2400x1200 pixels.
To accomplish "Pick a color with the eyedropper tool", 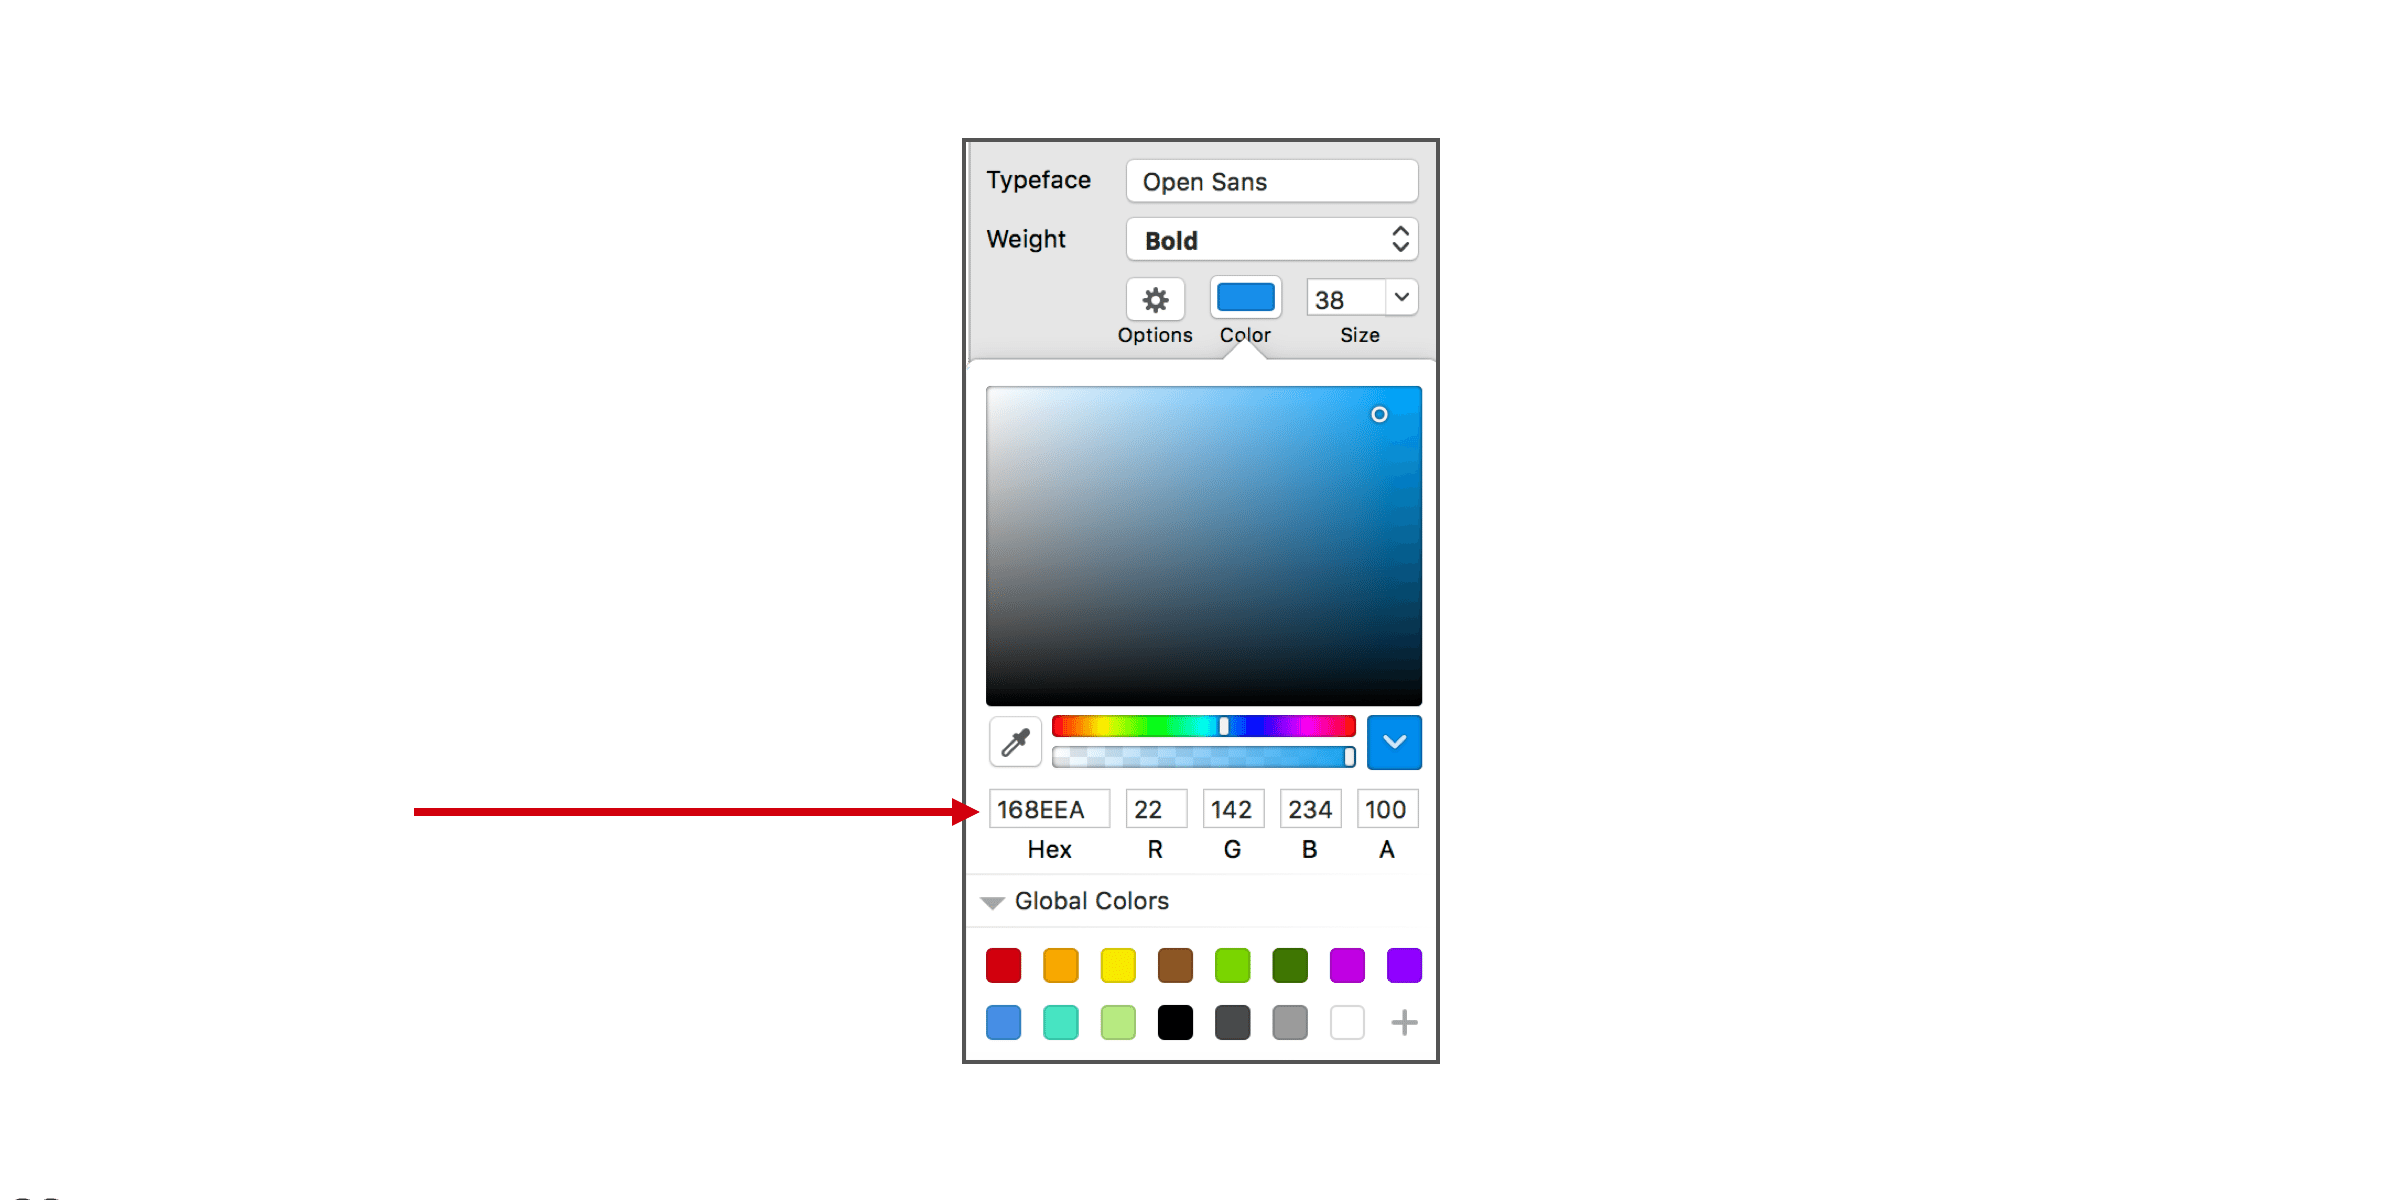I will pyautogui.click(x=1016, y=742).
